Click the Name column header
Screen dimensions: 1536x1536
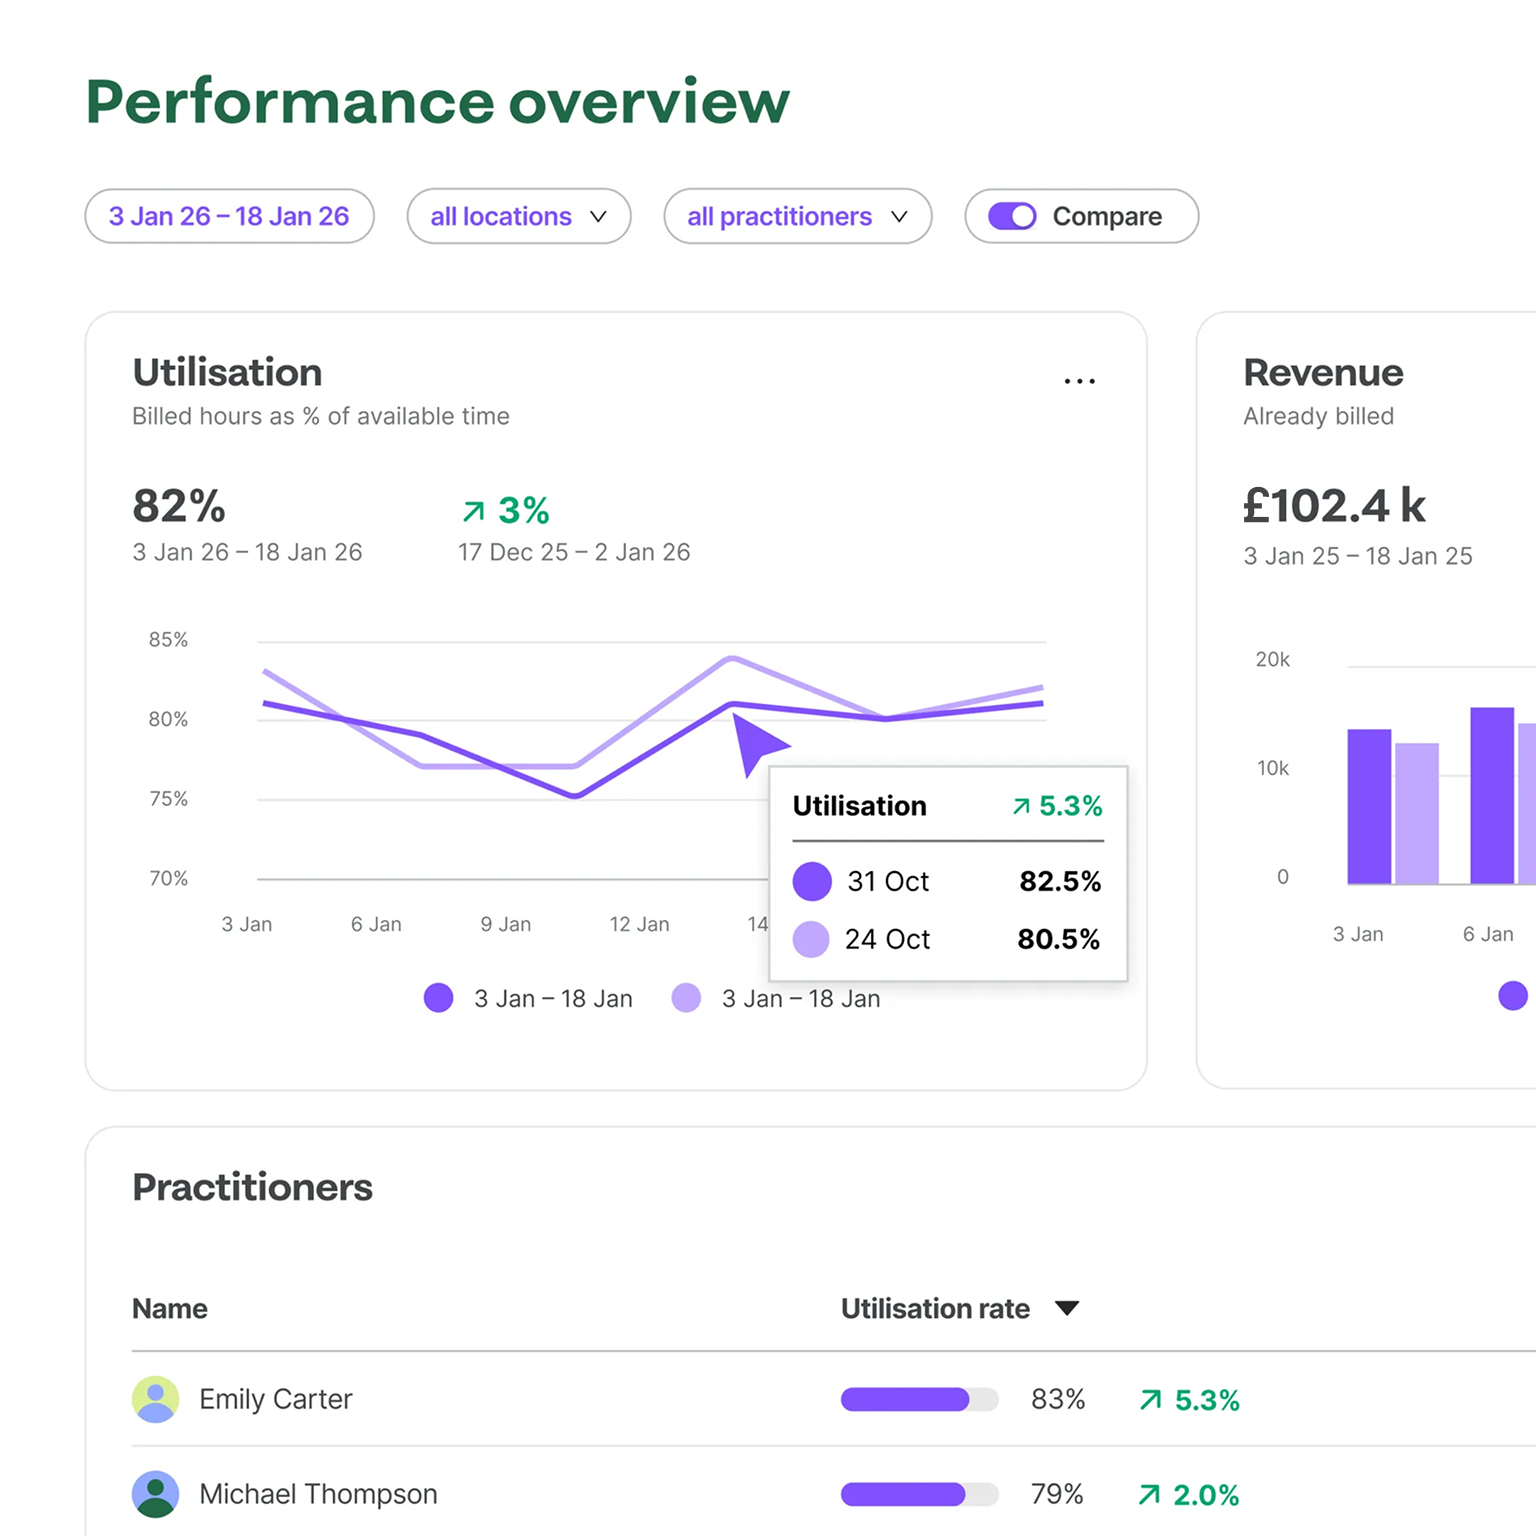[170, 1308]
